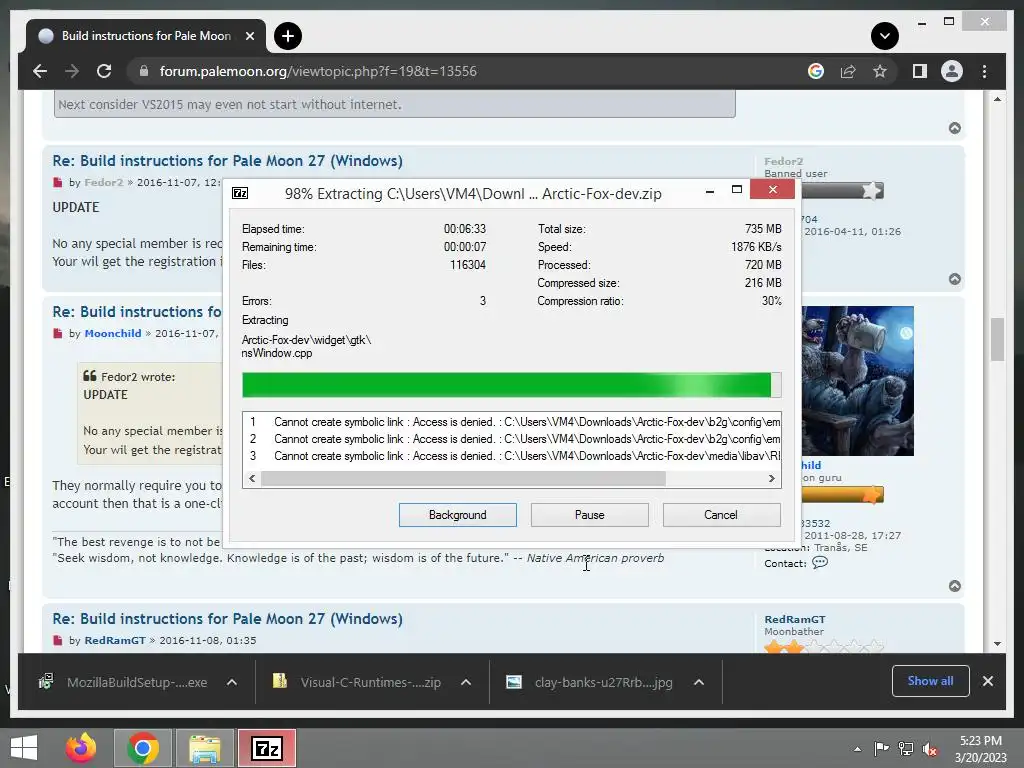The image size is (1024, 768).
Task: Expand MozillaBuildSetup download options chevron
Action: pos(231,682)
